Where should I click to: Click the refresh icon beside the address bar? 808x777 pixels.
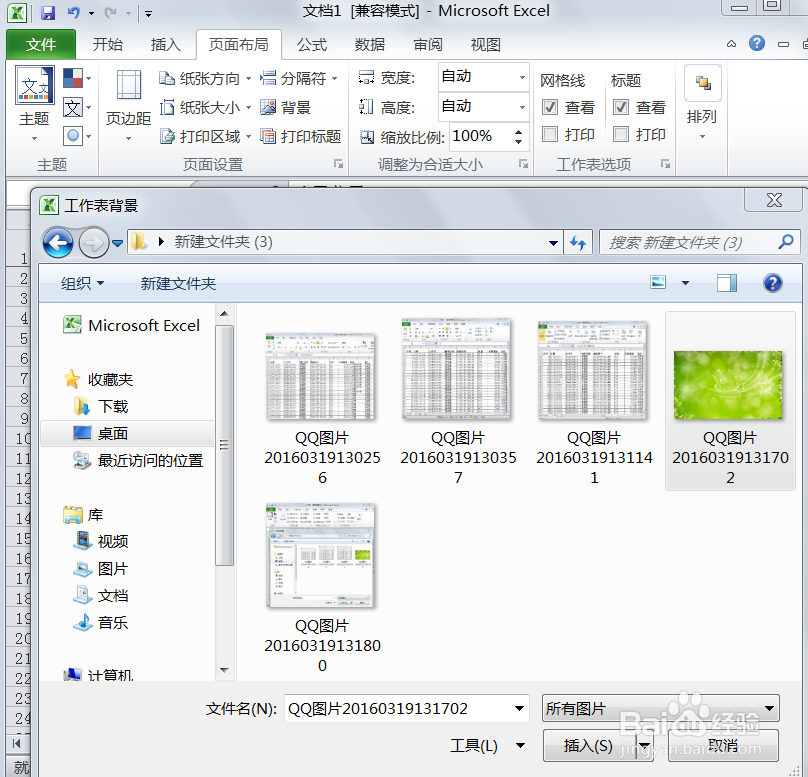coord(578,242)
